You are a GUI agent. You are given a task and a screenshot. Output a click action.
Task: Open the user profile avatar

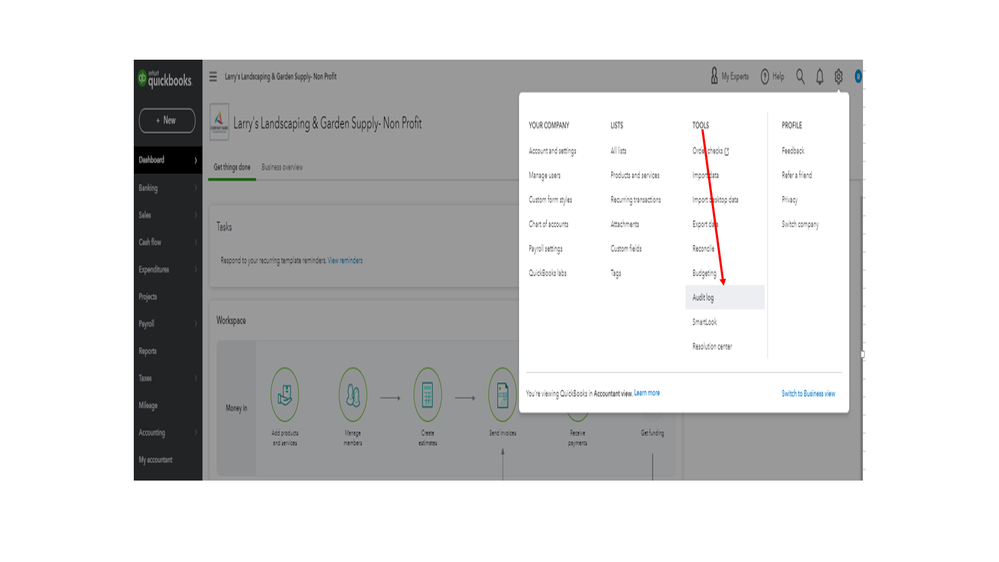[858, 76]
